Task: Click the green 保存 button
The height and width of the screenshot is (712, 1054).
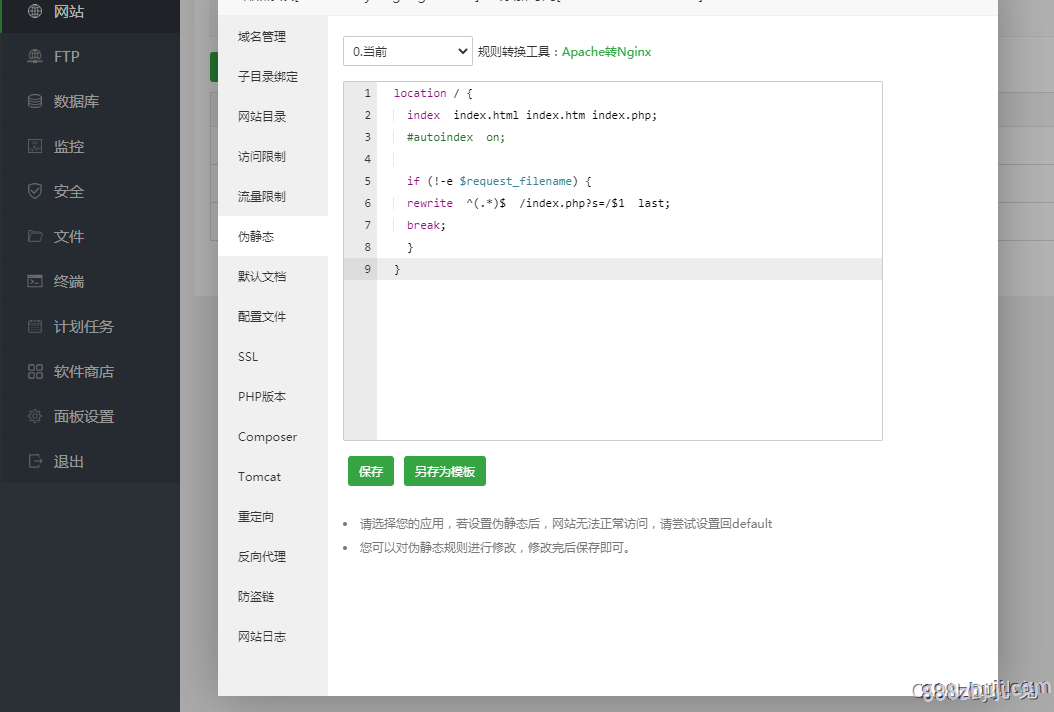Action: [x=370, y=471]
